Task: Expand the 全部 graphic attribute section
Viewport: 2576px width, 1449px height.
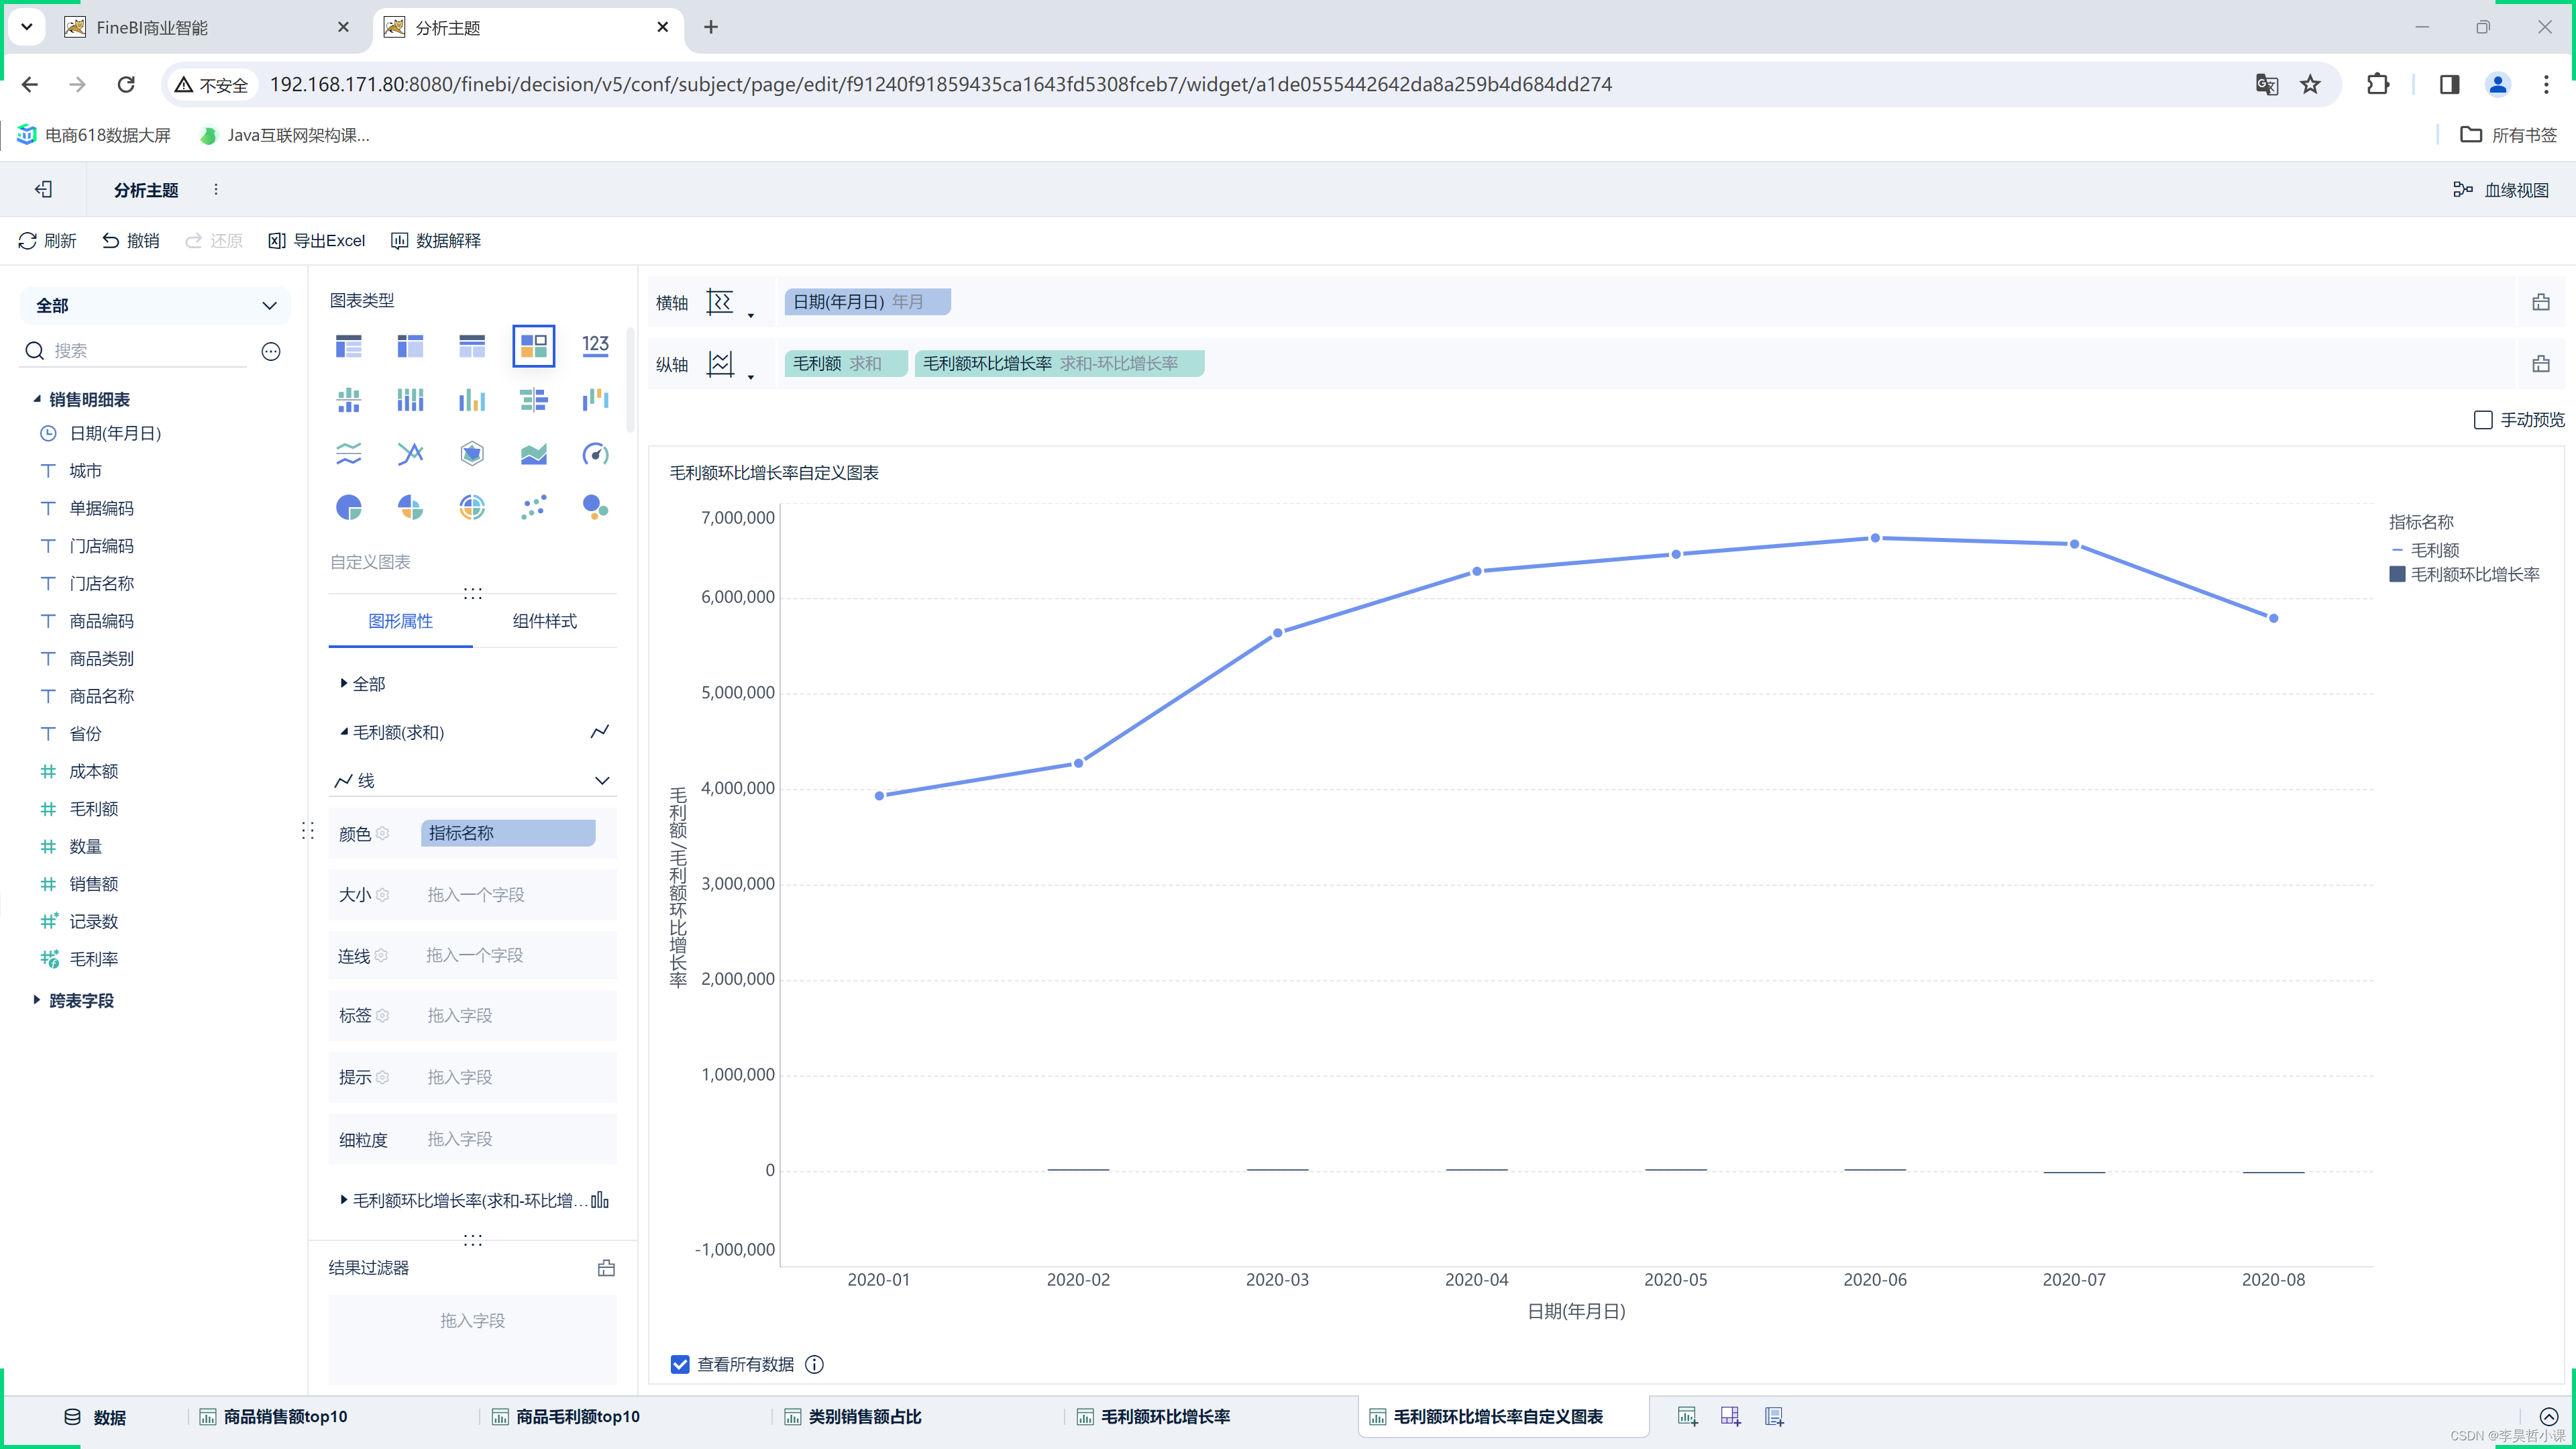Action: tap(343, 684)
